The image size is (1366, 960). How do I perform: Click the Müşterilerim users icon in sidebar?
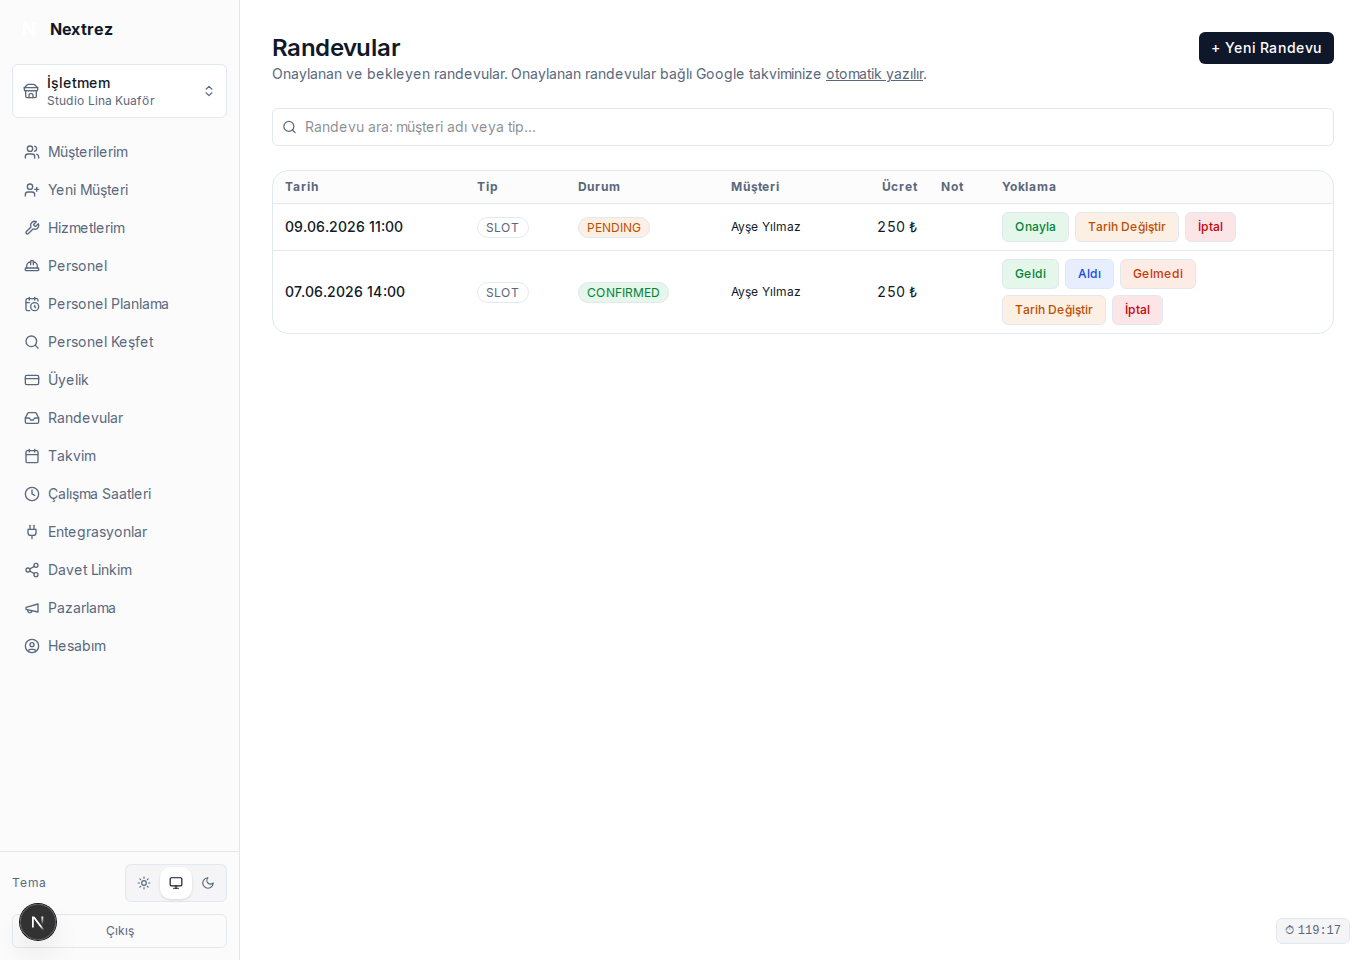click(32, 152)
